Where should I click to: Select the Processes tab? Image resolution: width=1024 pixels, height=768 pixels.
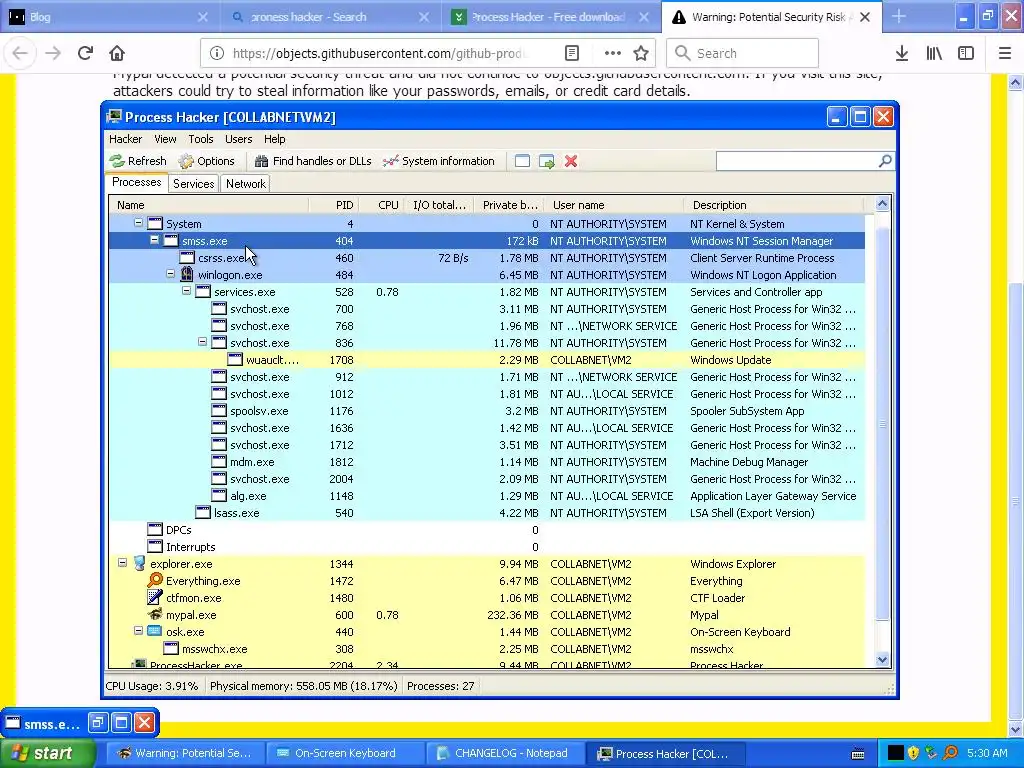(136, 182)
